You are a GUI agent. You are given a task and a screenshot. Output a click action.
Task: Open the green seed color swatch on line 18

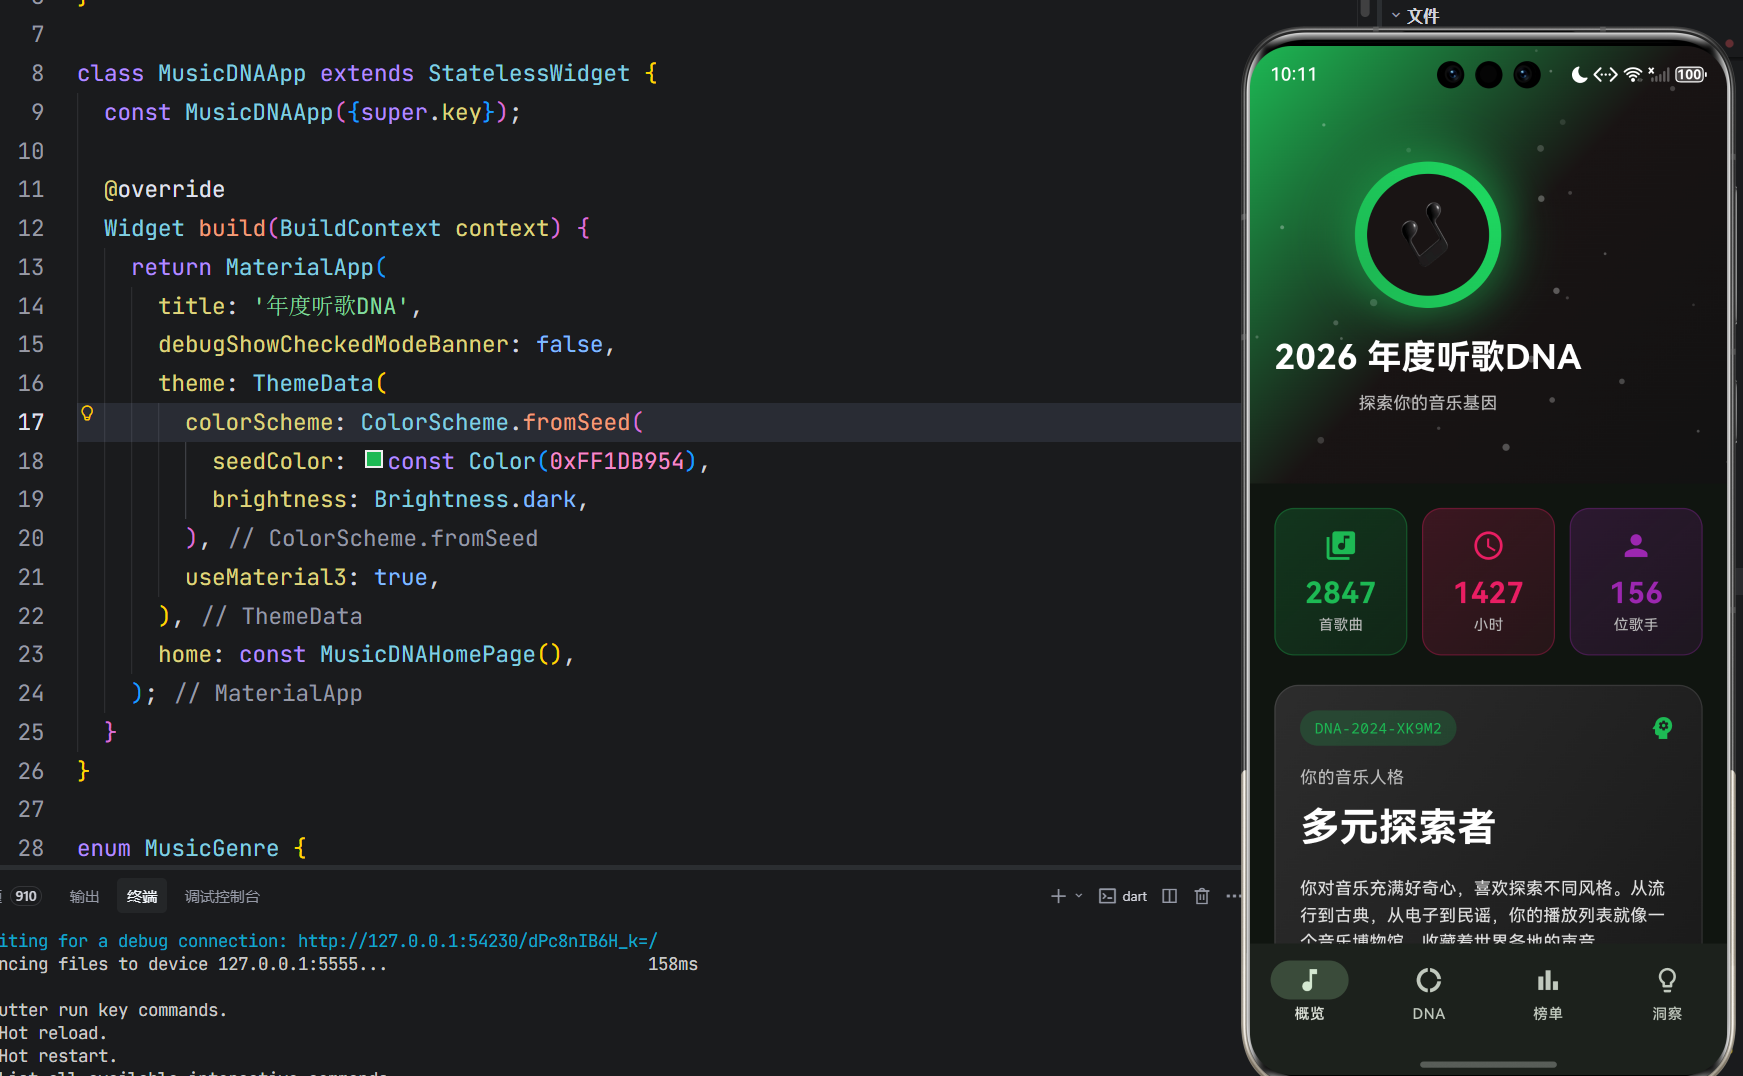pos(374,459)
